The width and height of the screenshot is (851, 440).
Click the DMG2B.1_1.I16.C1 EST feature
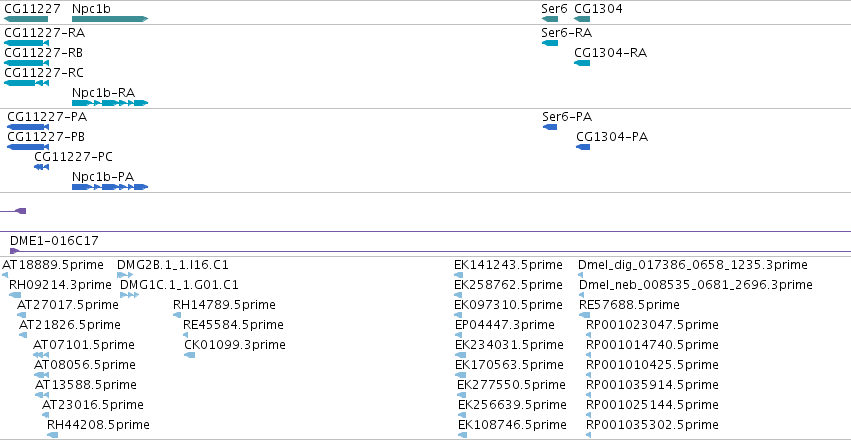(x=125, y=275)
